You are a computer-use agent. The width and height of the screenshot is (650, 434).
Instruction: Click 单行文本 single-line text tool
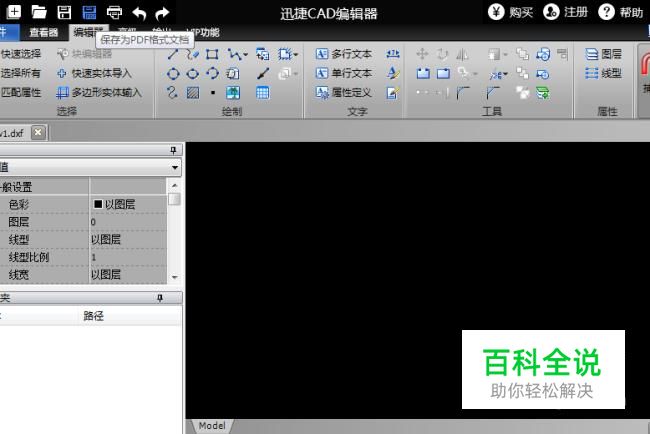pyautogui.click(x=344, y=73)
